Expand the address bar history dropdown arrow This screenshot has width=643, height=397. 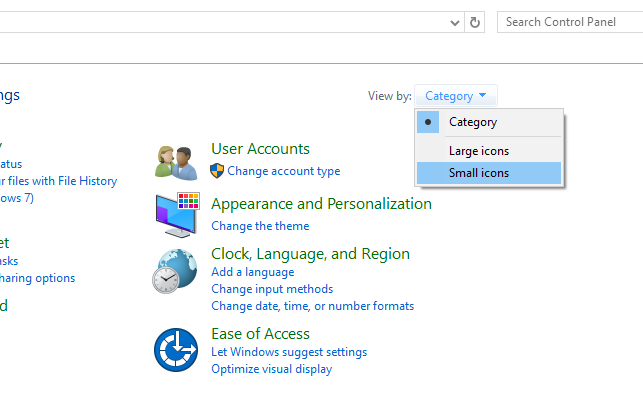(454, 23)
